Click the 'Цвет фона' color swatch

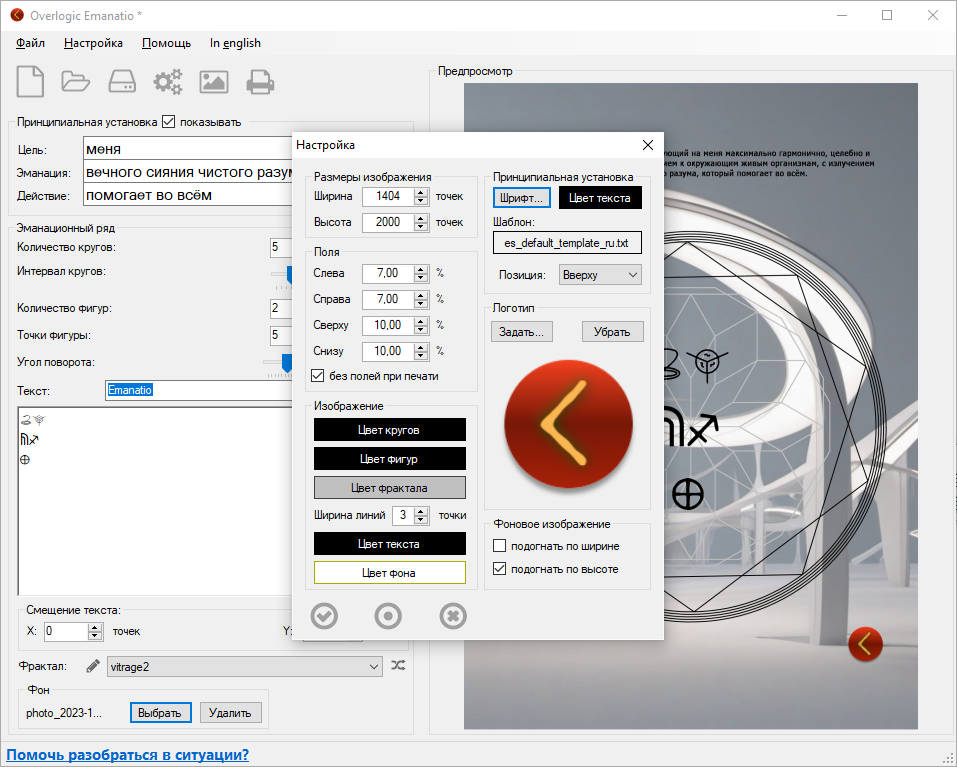click(390, 573)
